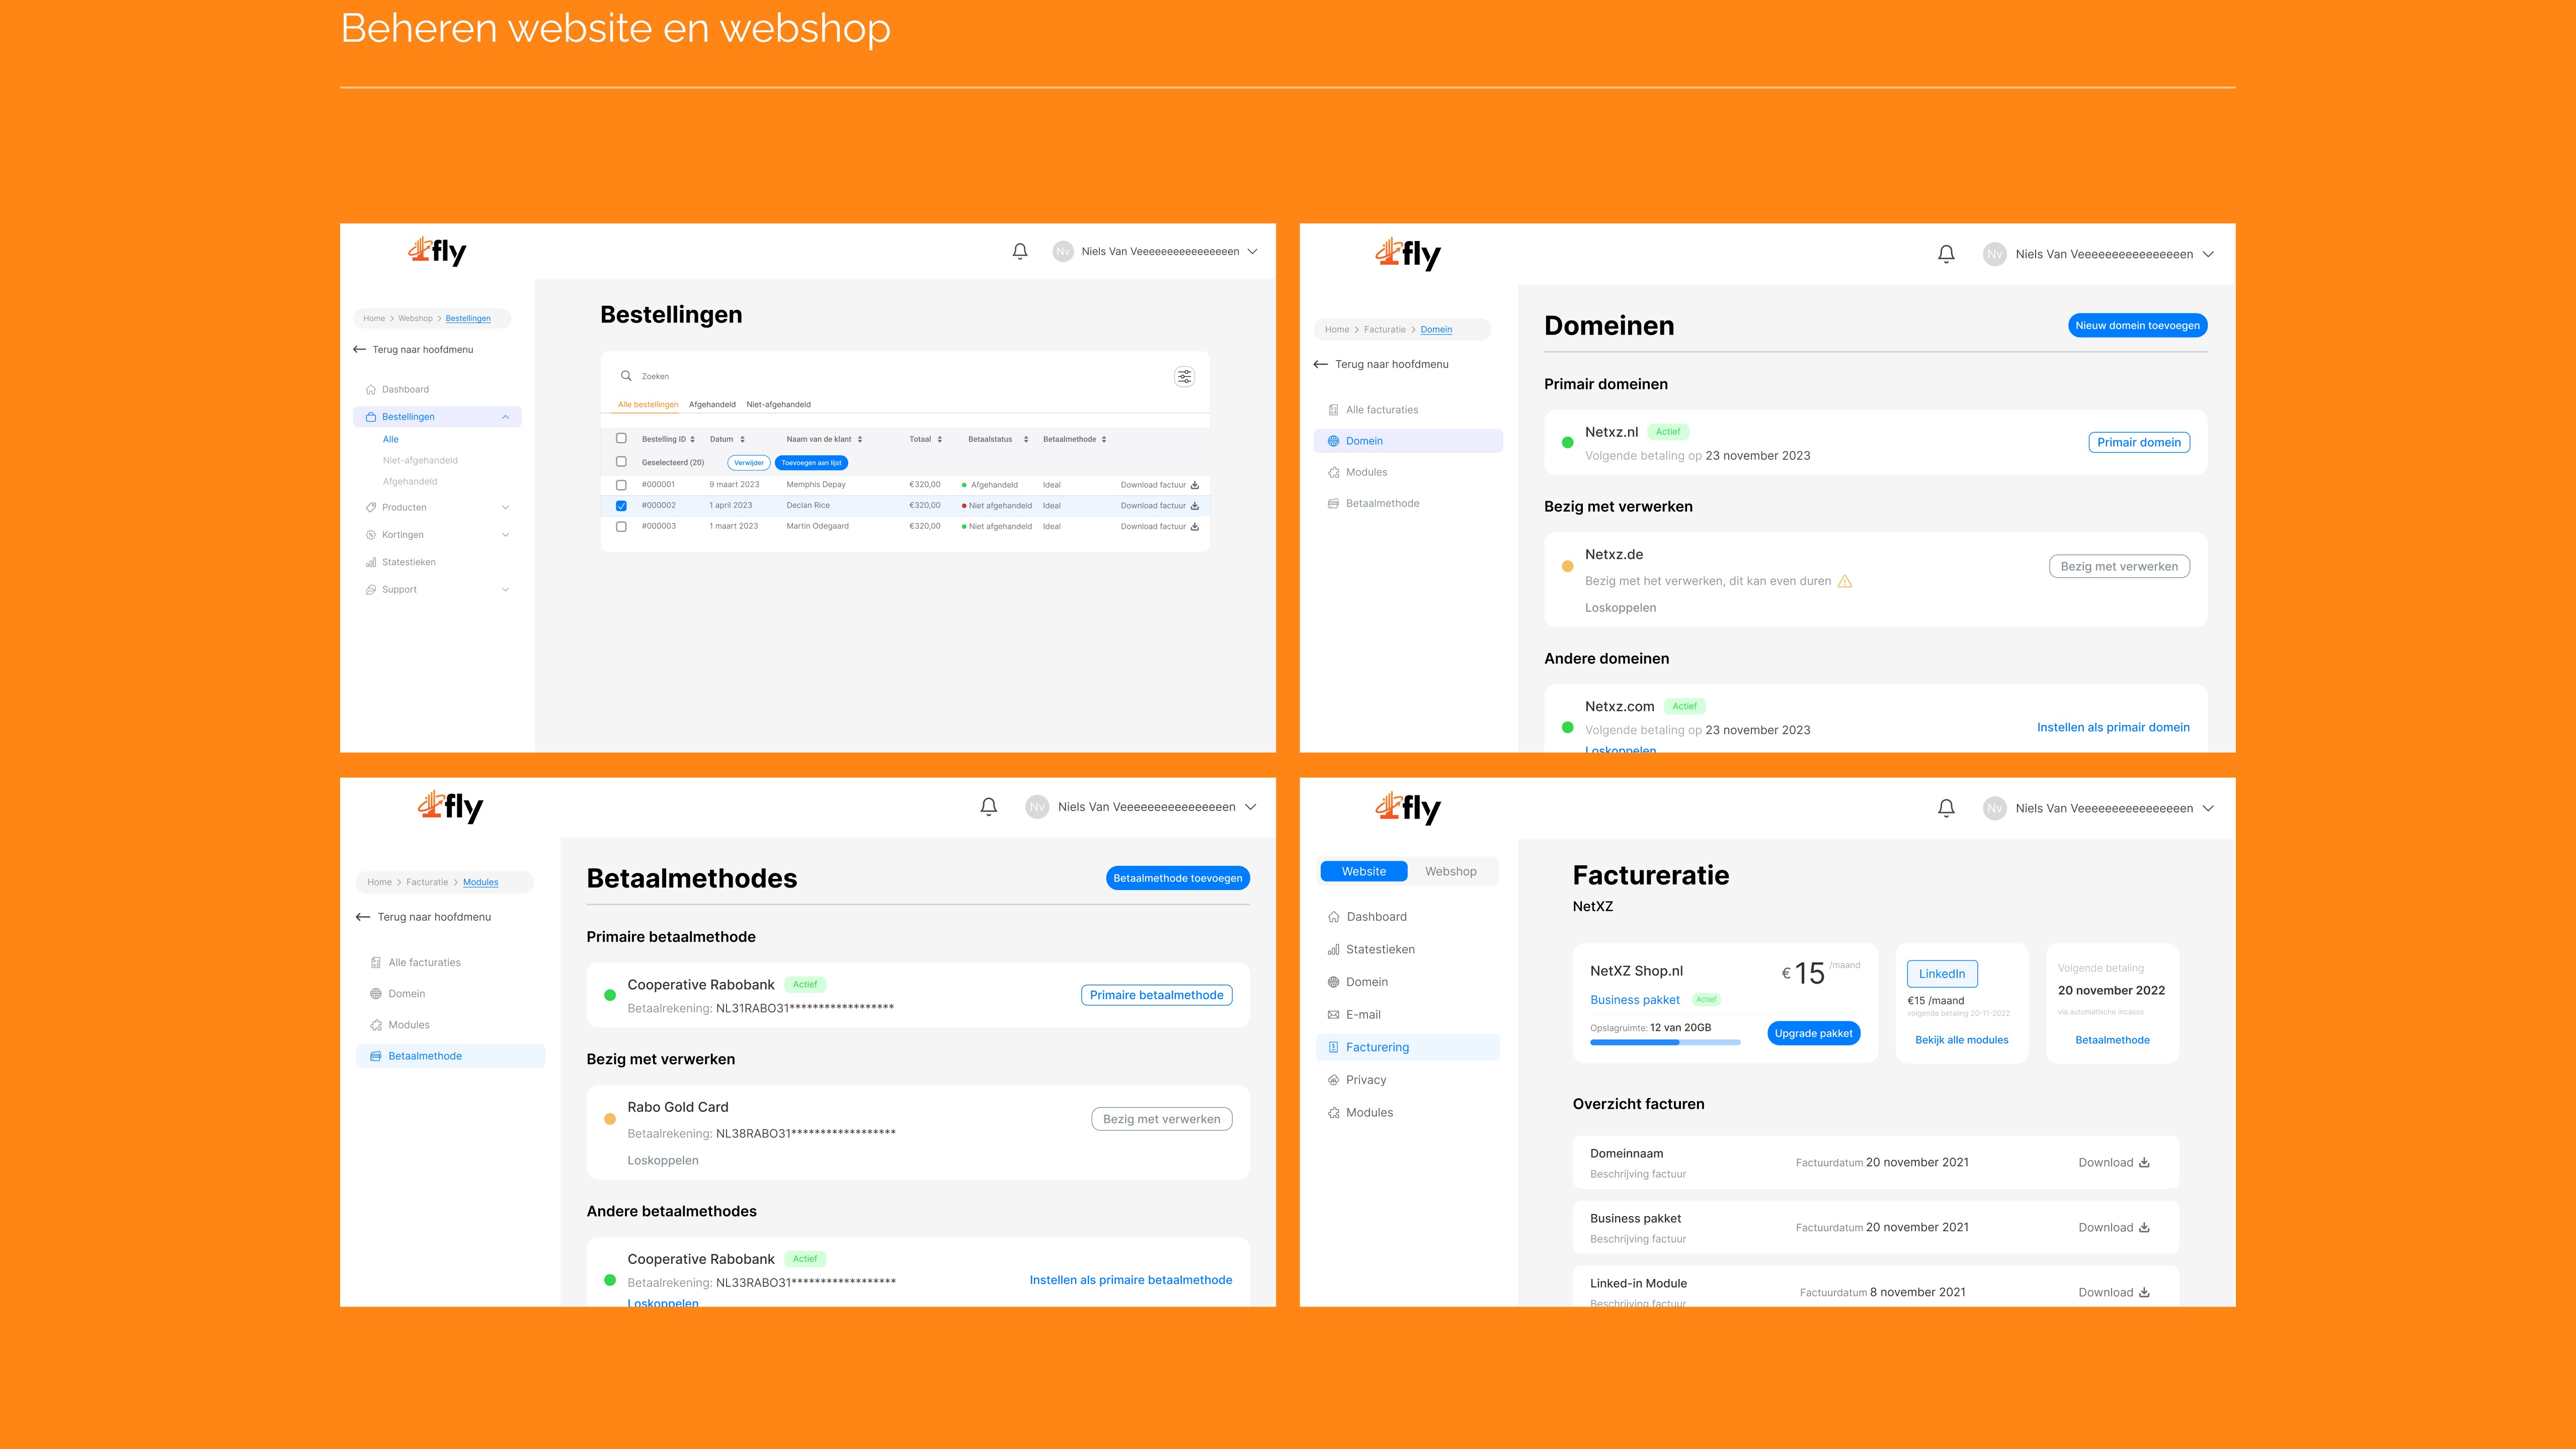Image resolution: width=2576 pixels, height=1449 pixels.
Task: Expand the Producten sidebar submenu
Action: point(505,507)
